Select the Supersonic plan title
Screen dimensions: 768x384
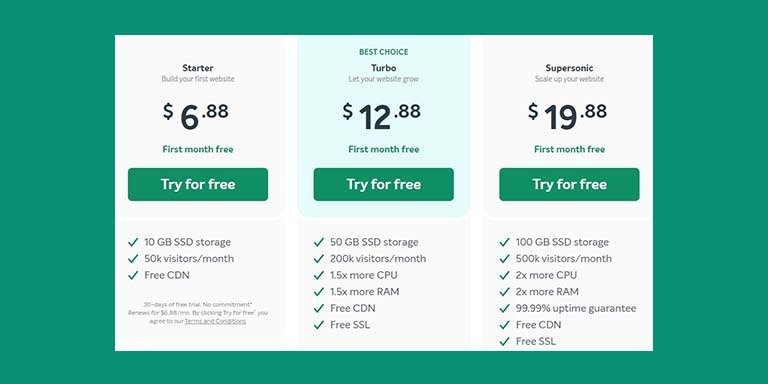click(x=569, y=68)
